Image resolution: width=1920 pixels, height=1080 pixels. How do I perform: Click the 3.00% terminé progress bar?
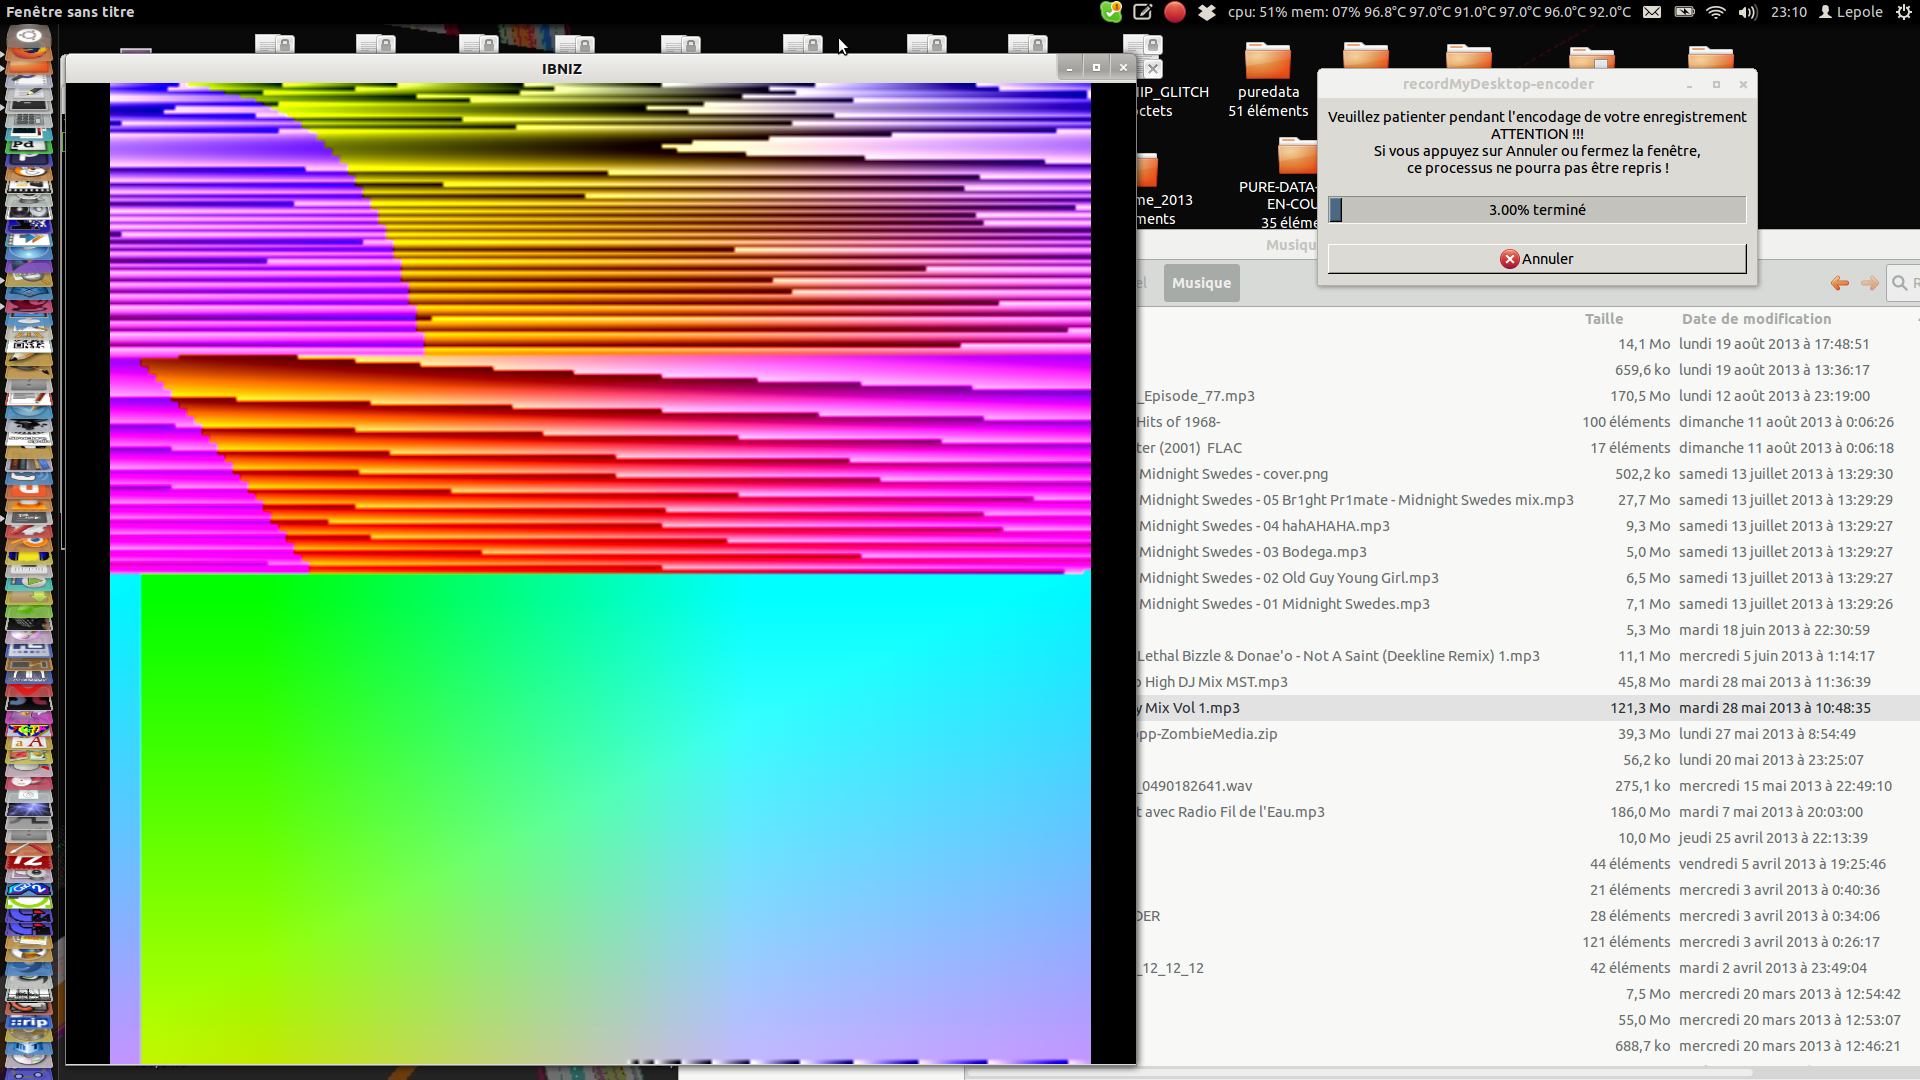point(1536,210)
